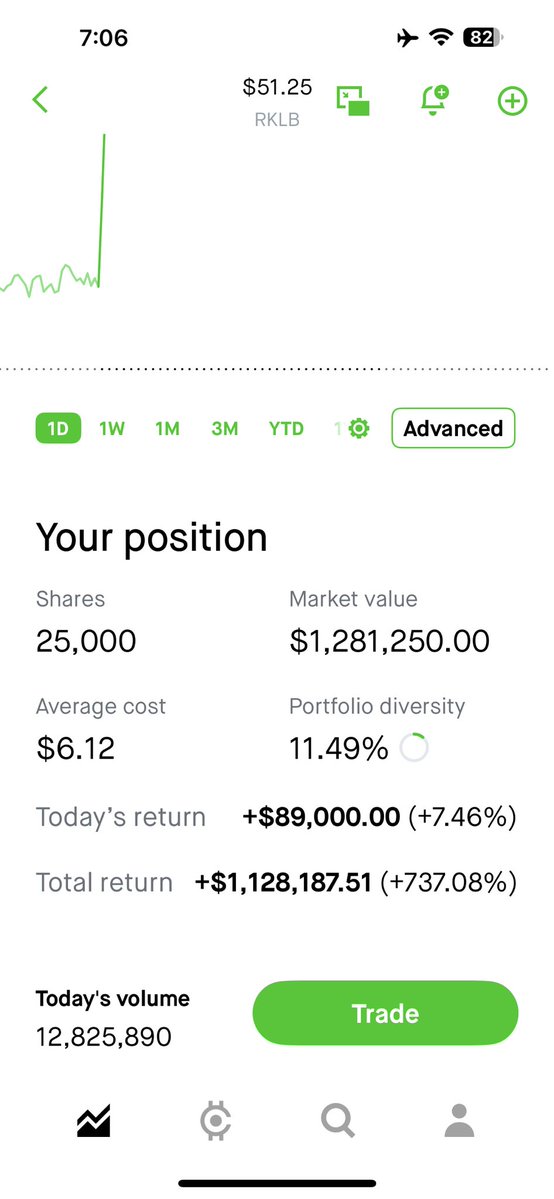Select the 3M chart range
Image resolution: width=554 pixels, height=1199 pixels.
coord(225,429)
